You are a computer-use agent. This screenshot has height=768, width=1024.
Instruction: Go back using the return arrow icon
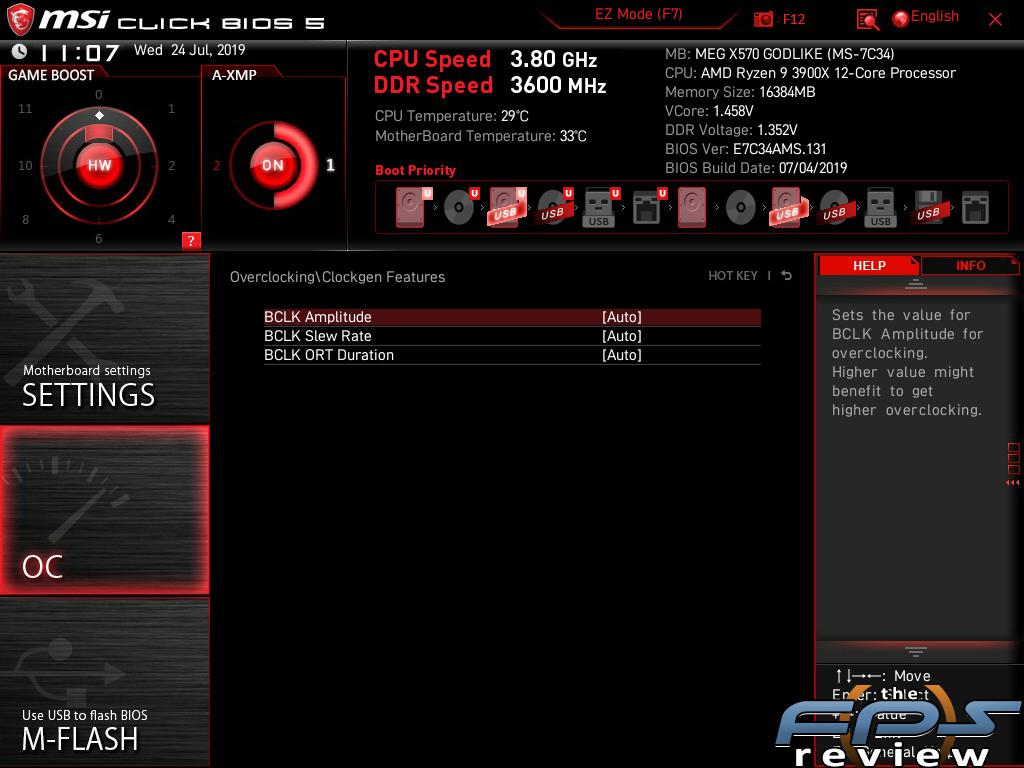(787, 276)
